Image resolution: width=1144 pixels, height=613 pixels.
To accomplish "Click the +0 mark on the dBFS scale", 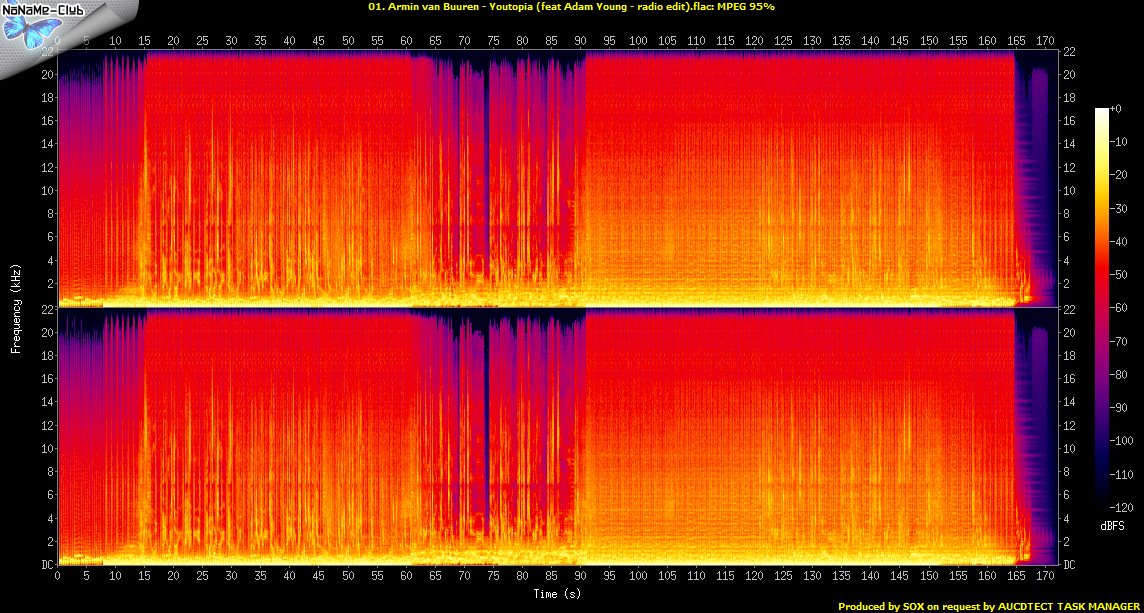I will [x=1117, y=108].
